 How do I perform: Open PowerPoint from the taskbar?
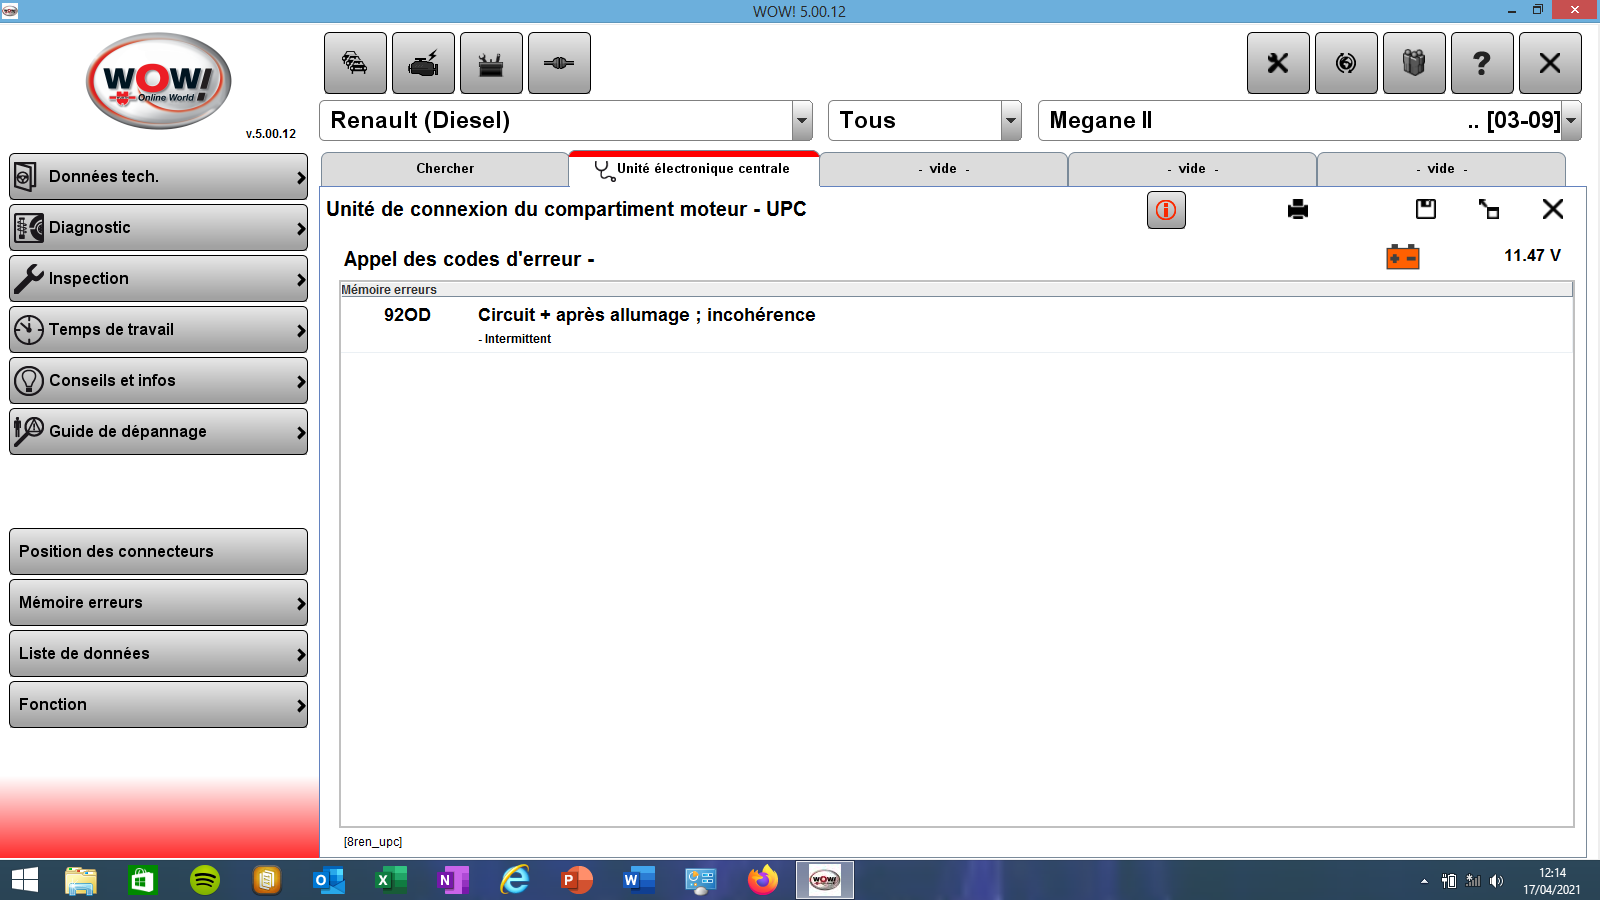[577, 880]
